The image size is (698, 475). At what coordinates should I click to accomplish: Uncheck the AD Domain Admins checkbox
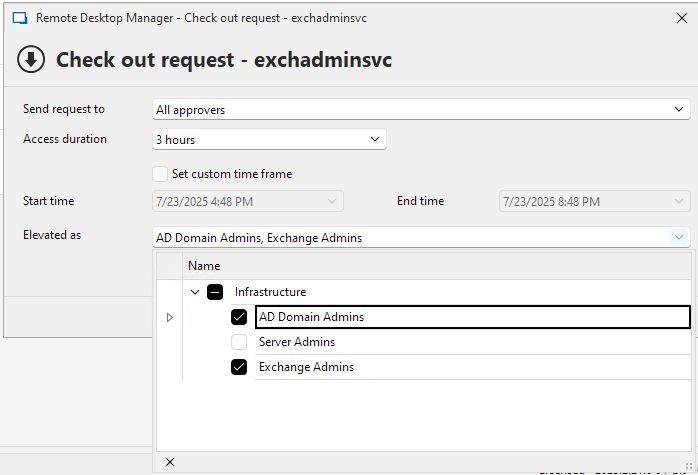click(x=239, y=317)
